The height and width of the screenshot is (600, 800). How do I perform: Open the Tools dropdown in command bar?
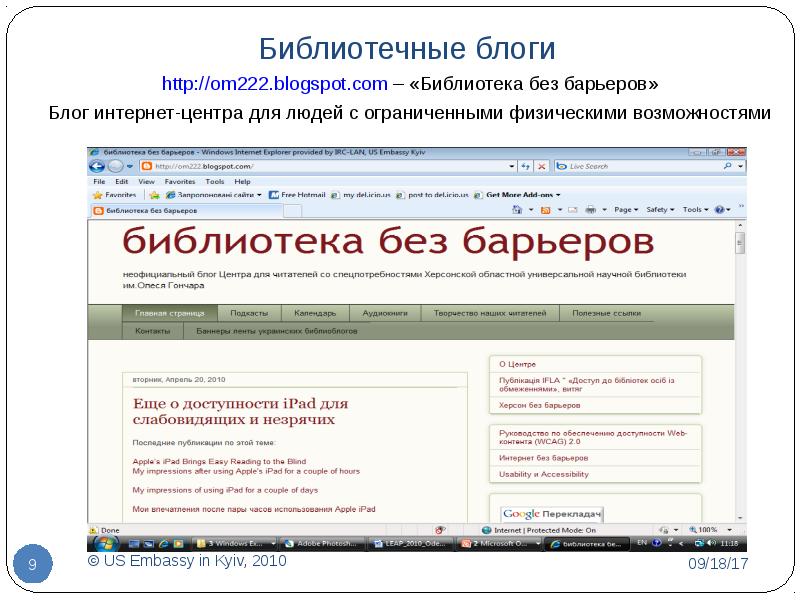point(695,210)
